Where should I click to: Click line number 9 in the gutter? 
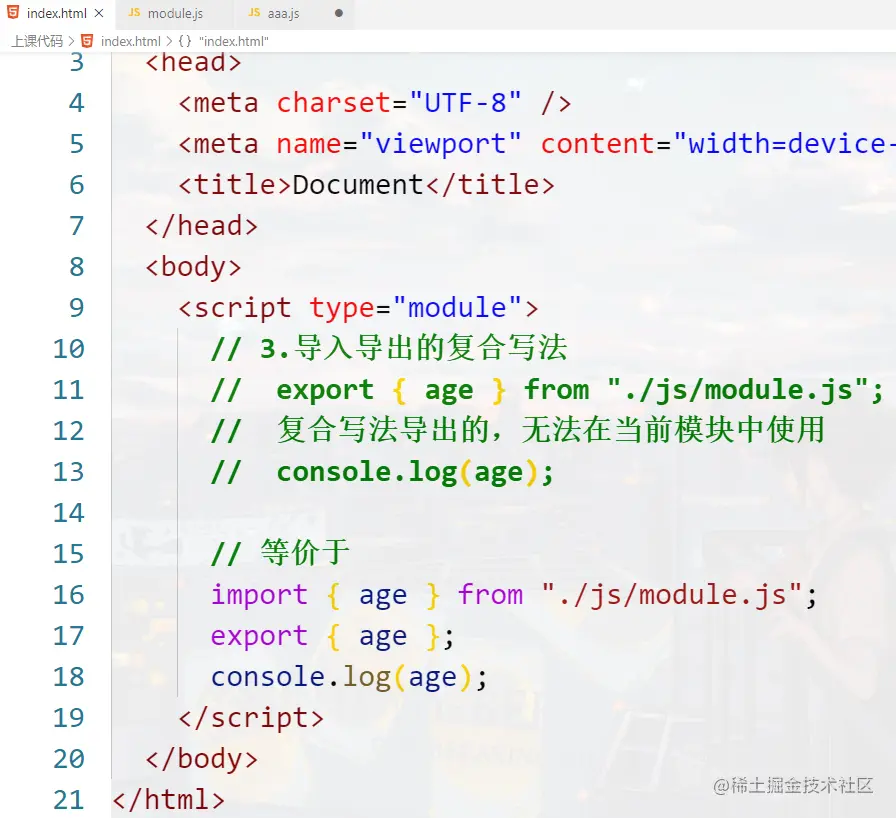(x=77, y=308)
